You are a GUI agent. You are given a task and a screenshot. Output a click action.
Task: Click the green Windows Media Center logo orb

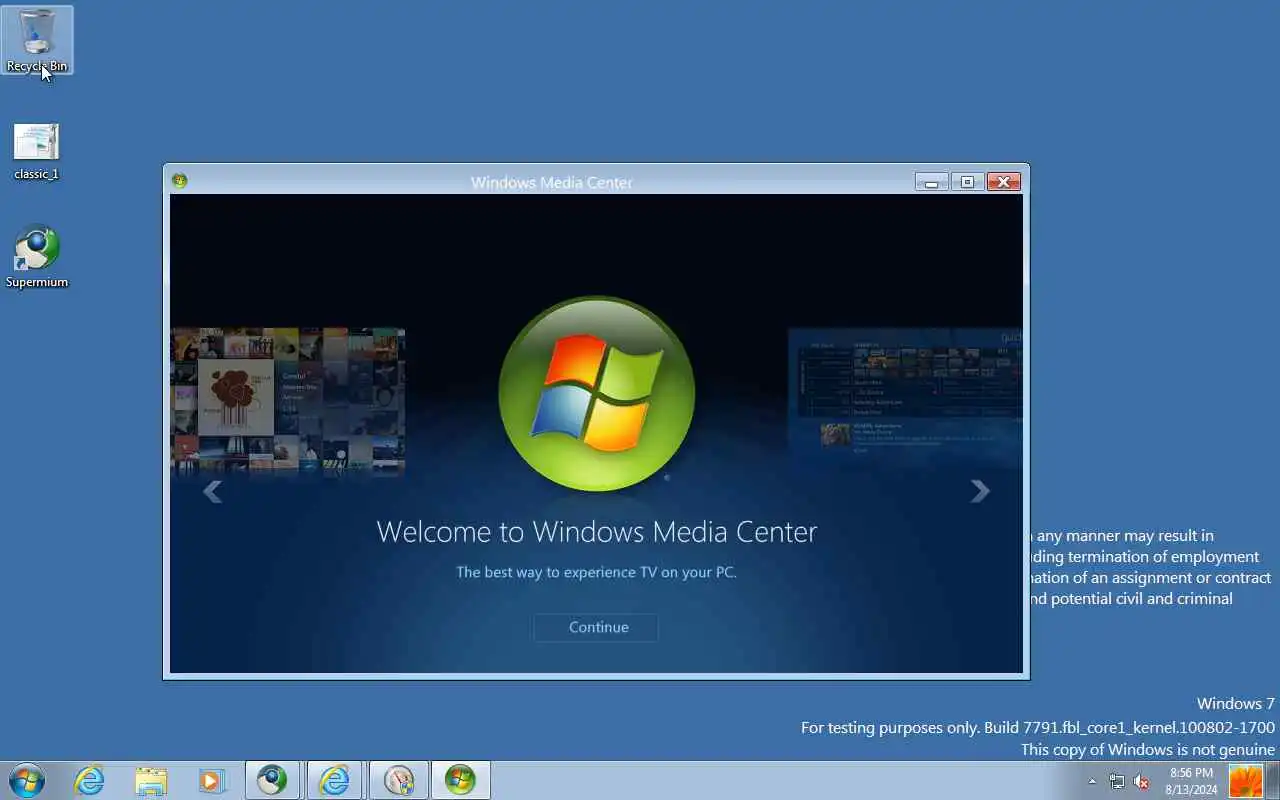(x=596, y=393)
